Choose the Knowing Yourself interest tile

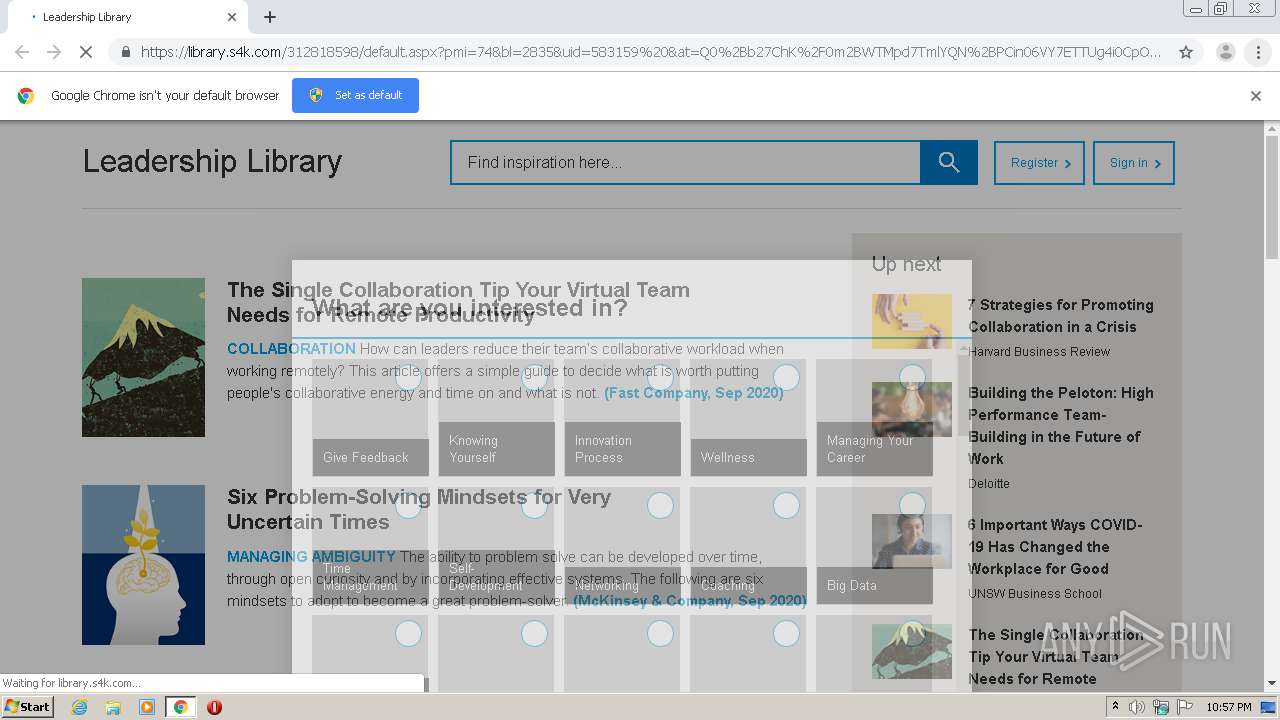(x=496, y=418)
